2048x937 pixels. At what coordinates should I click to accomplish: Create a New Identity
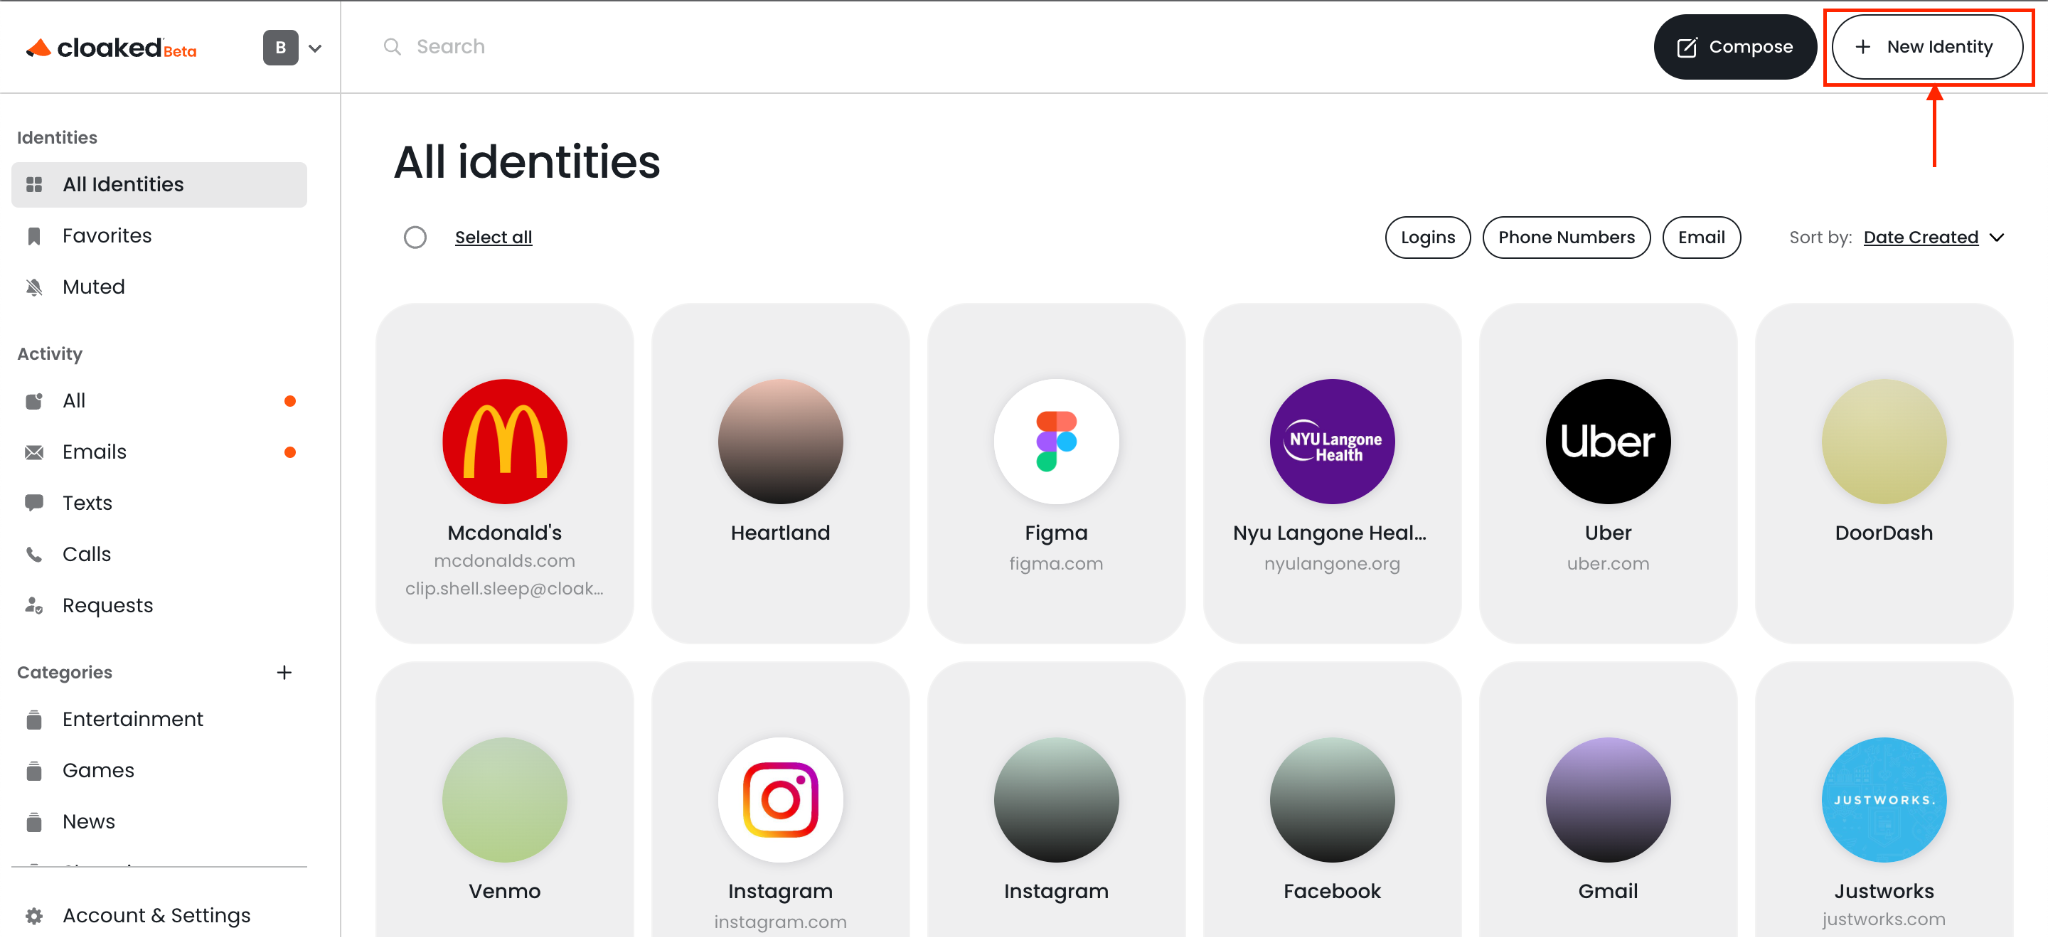[x=1927, y=47]
